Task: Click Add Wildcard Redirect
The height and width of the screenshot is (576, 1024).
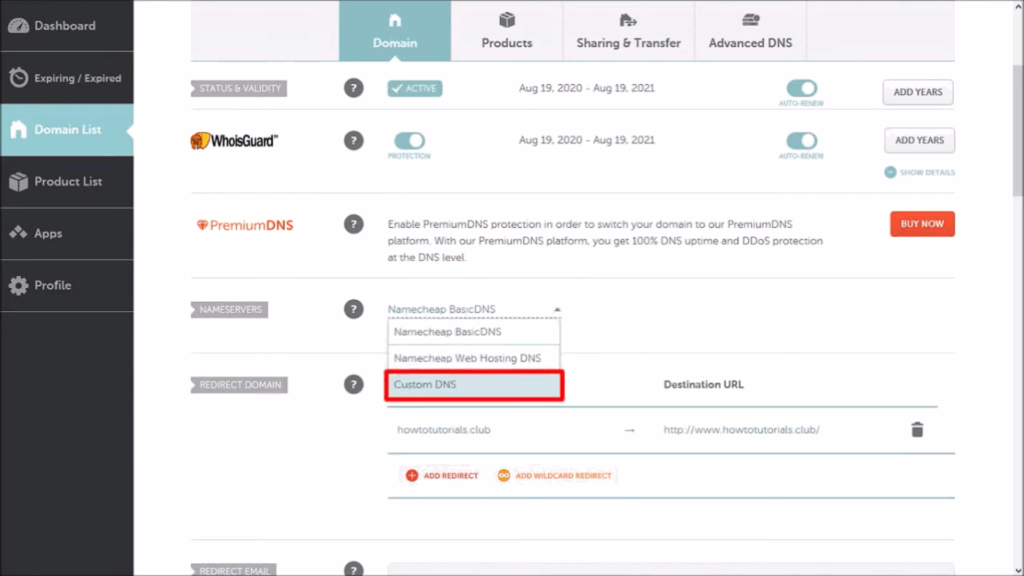Action: tap(554, 475)
